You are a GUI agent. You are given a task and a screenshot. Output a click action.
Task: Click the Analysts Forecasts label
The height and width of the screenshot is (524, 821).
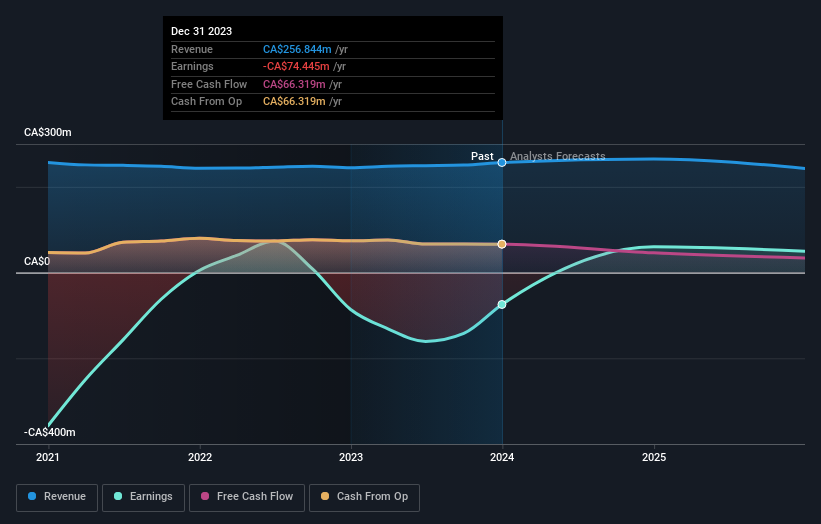pos(558,157)
